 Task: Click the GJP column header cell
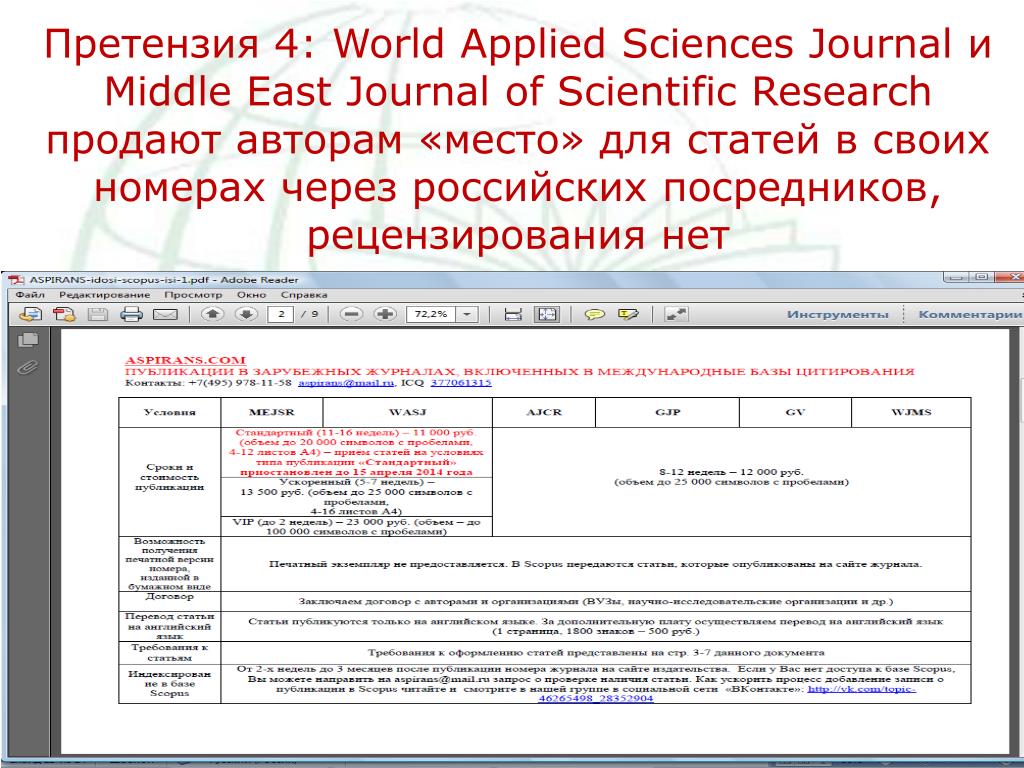(x=667, y=412)
